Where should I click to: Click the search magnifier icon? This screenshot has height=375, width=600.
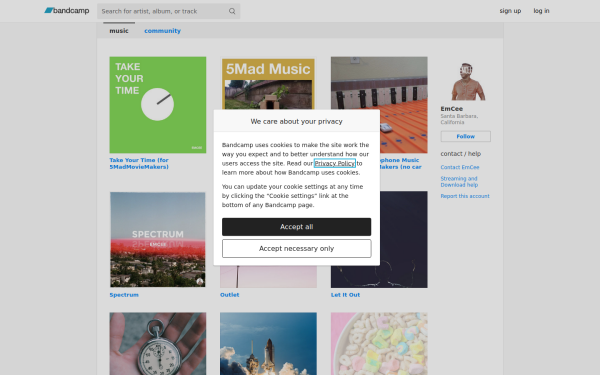pos(232,11)
